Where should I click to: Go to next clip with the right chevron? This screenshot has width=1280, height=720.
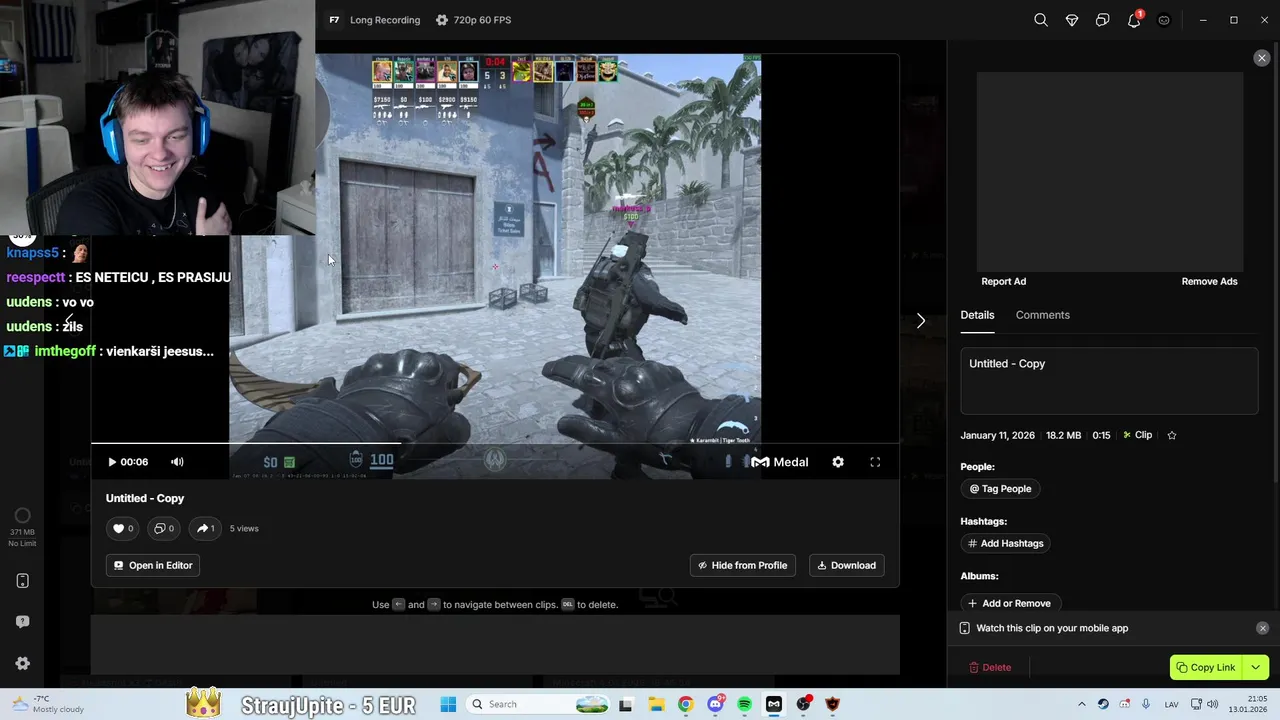coord(921,321)
